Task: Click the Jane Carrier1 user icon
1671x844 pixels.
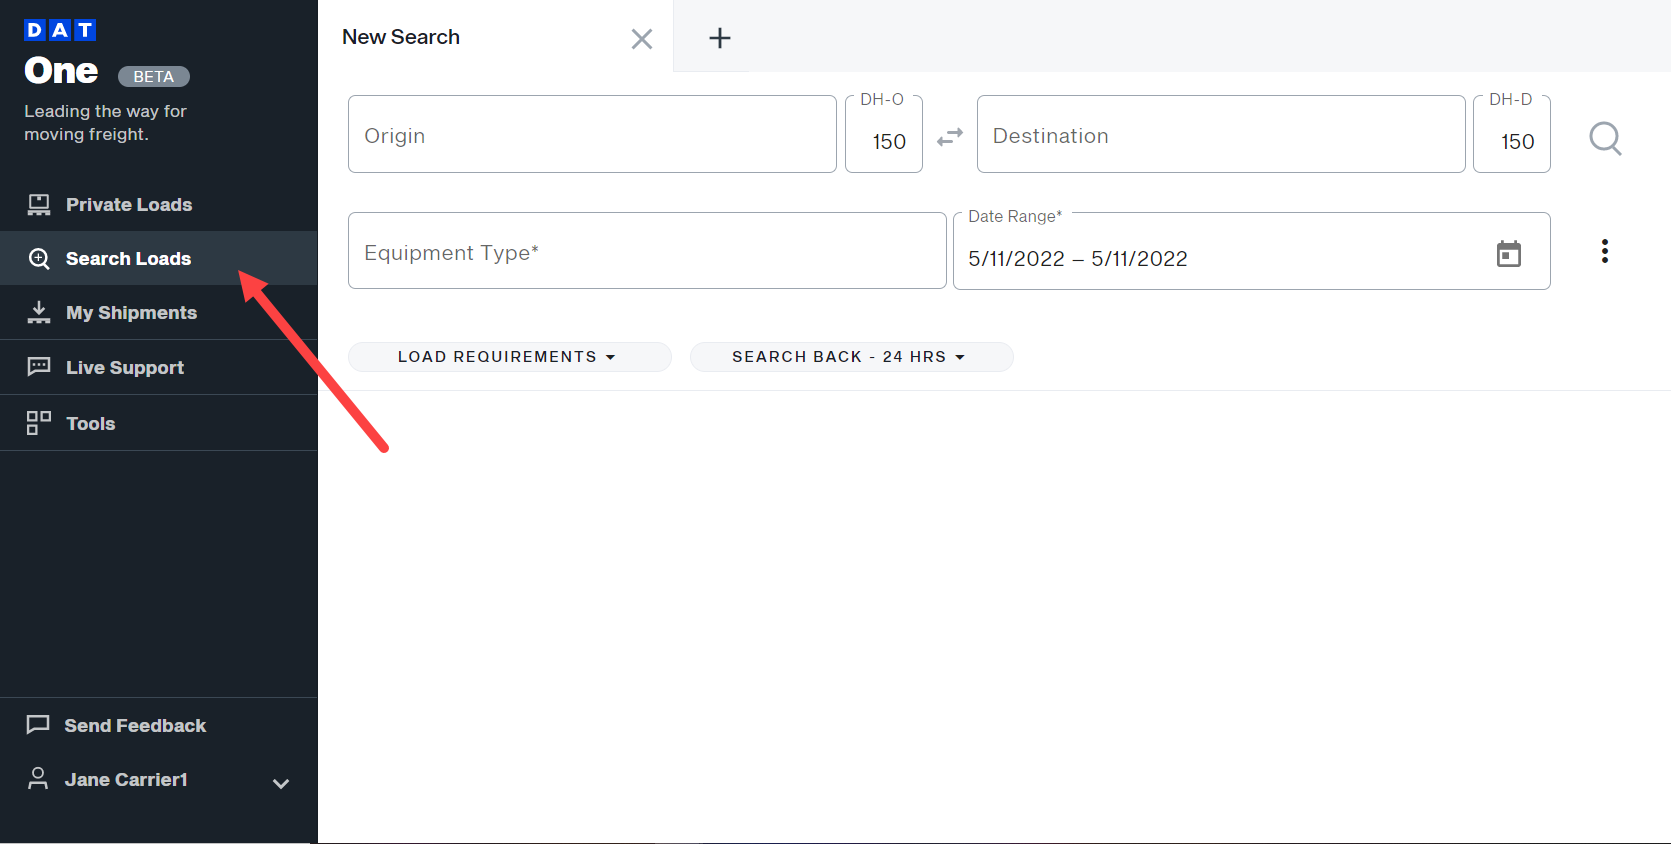Action: 38,778
